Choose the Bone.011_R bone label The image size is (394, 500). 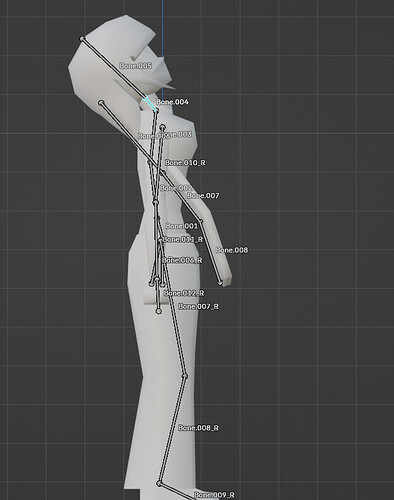tap(183, 239)
